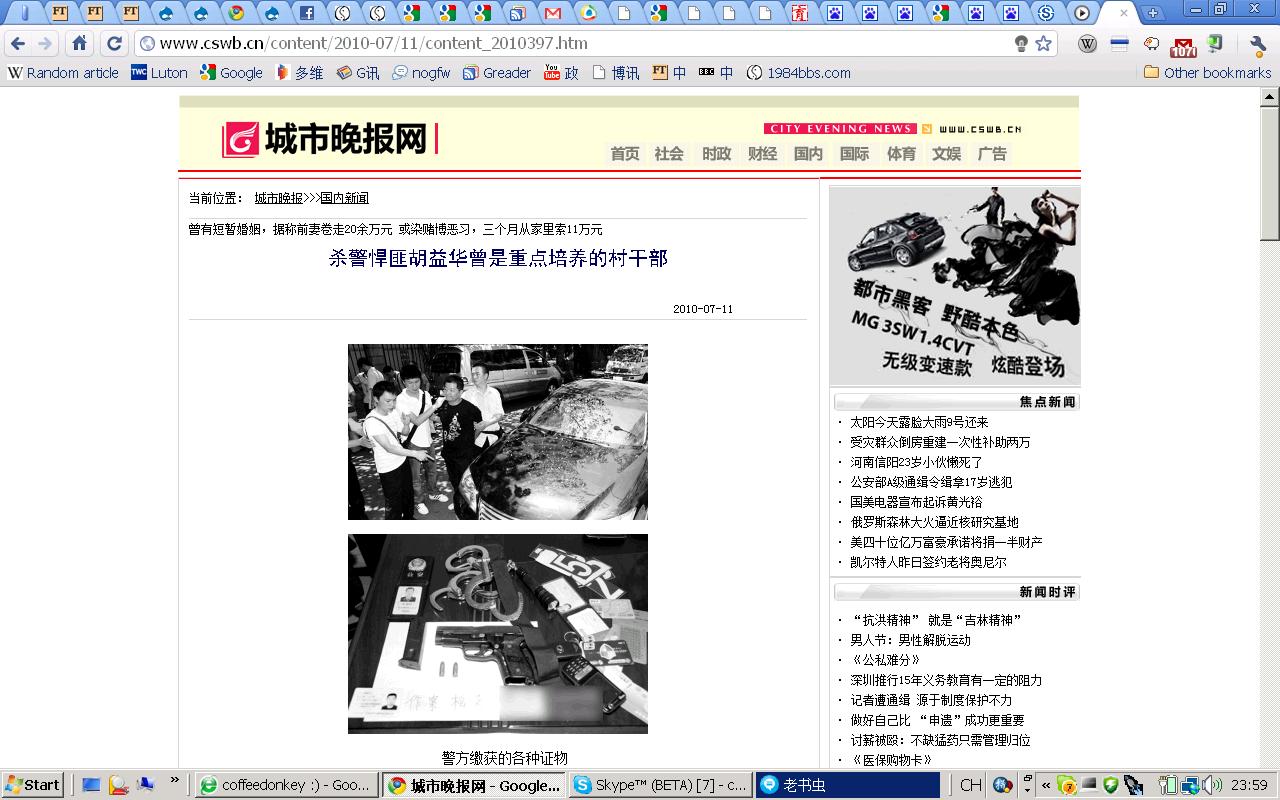Open the 1984bbs.com bookmark

799,73
